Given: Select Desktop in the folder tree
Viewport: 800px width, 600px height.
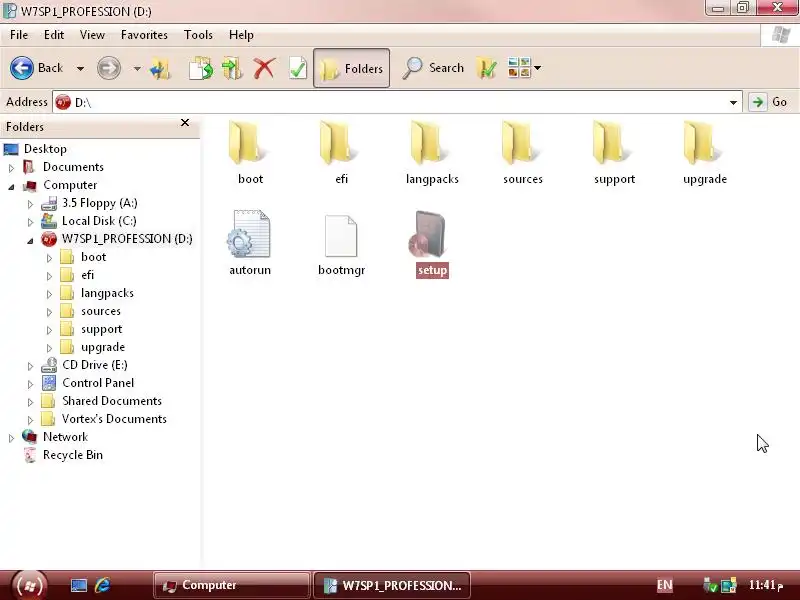Looking at the screenshot, I should tap(45, 149).
